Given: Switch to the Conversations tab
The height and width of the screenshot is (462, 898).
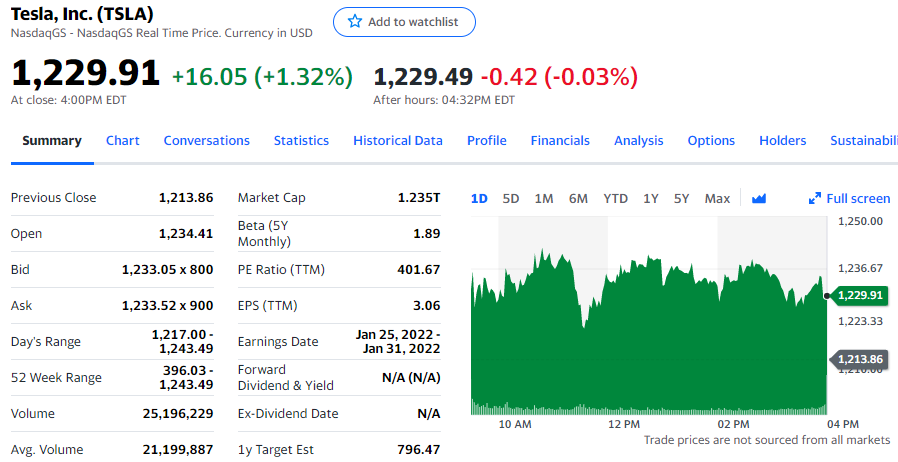Looking at the screenshot, I should [x=206, y=141].
